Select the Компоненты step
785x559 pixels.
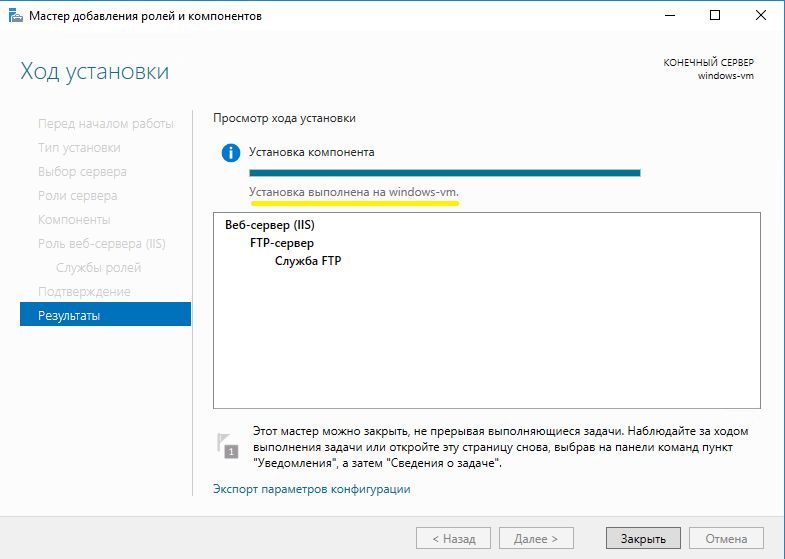(74, 220)
